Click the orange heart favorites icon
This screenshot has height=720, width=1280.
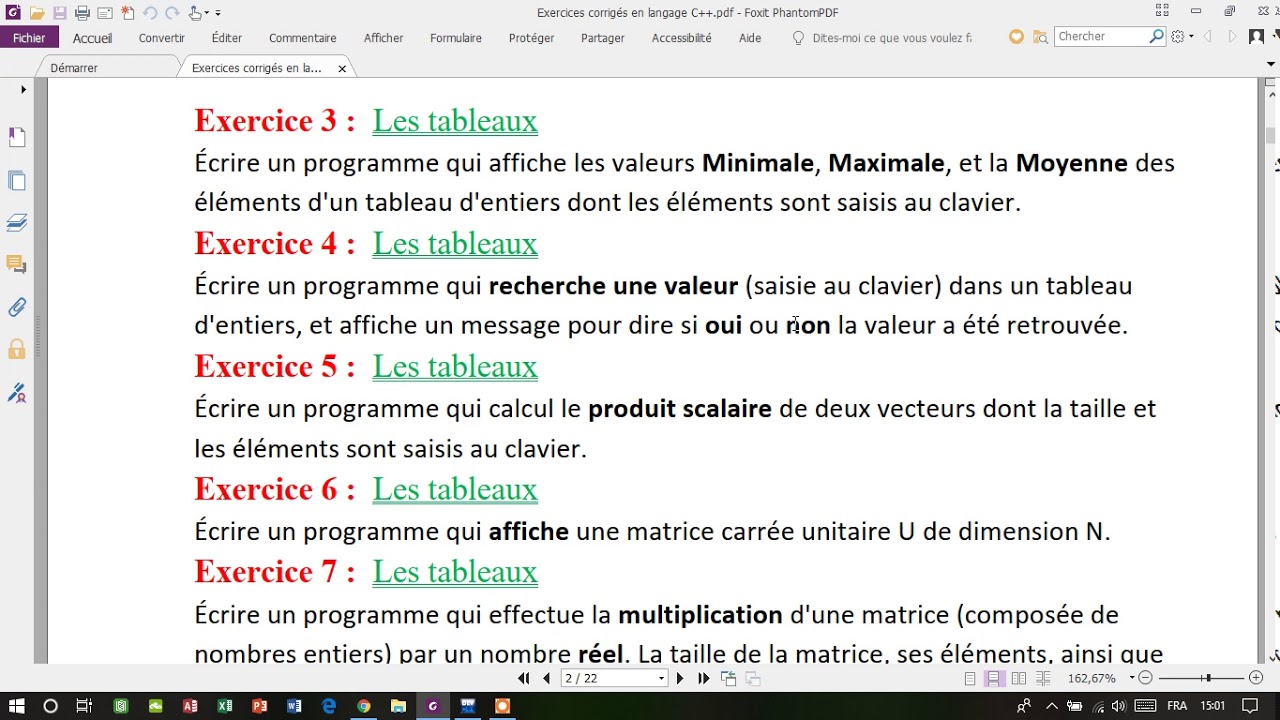click(1016, 37)
